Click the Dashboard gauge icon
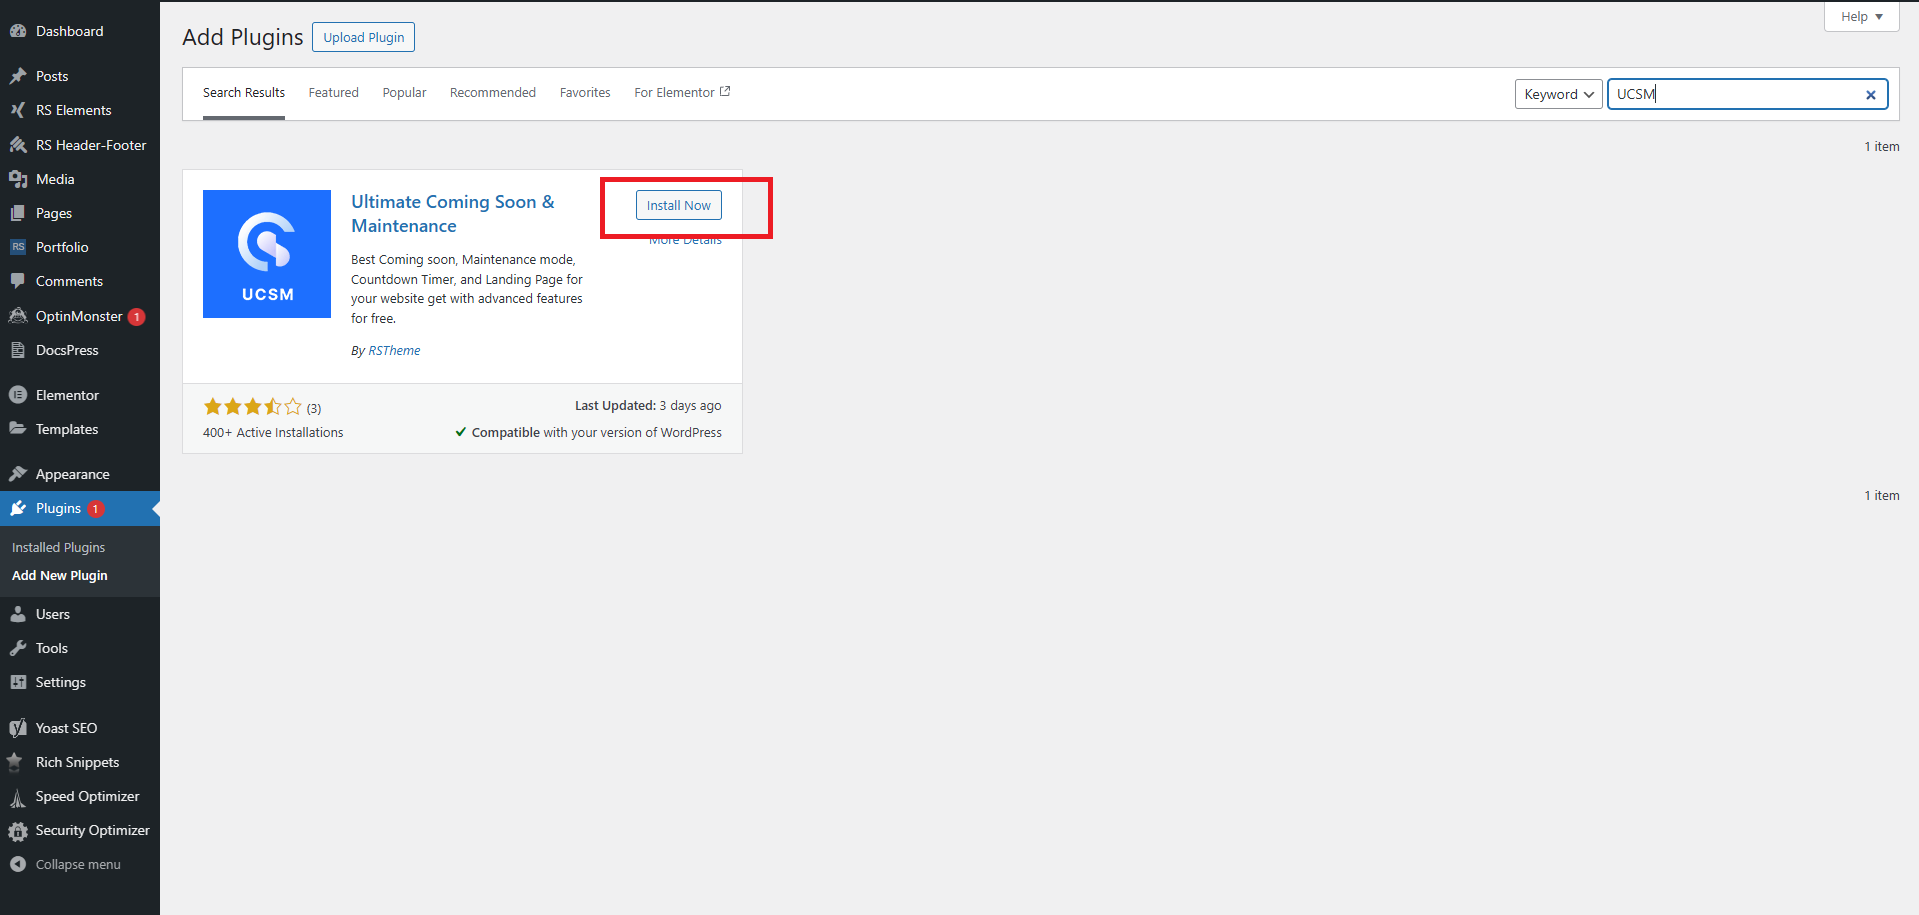The height and width of the screenshot is (915, 1919). pos(18,31)
